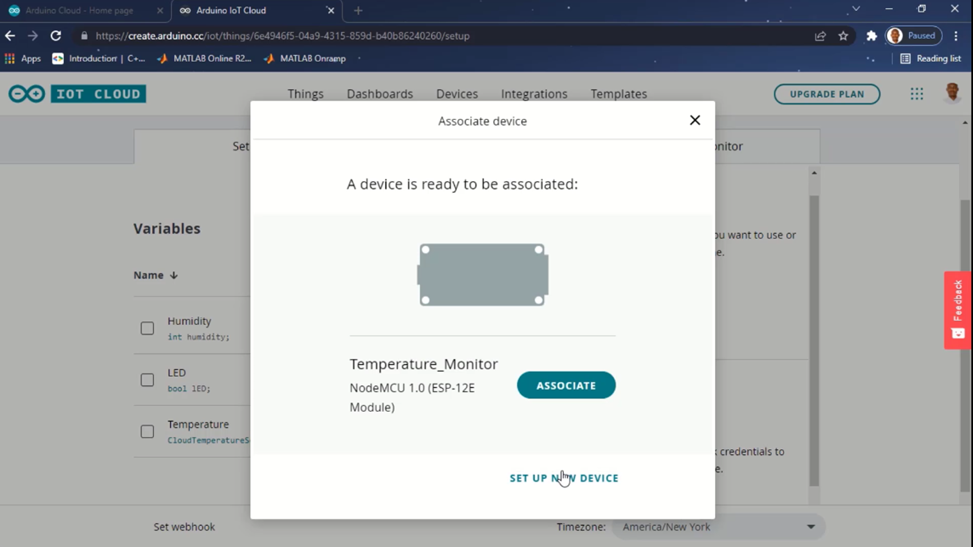This screenshot has height=547, width=973.
Task: Reload the current page
Action: (x=56, y=36)
